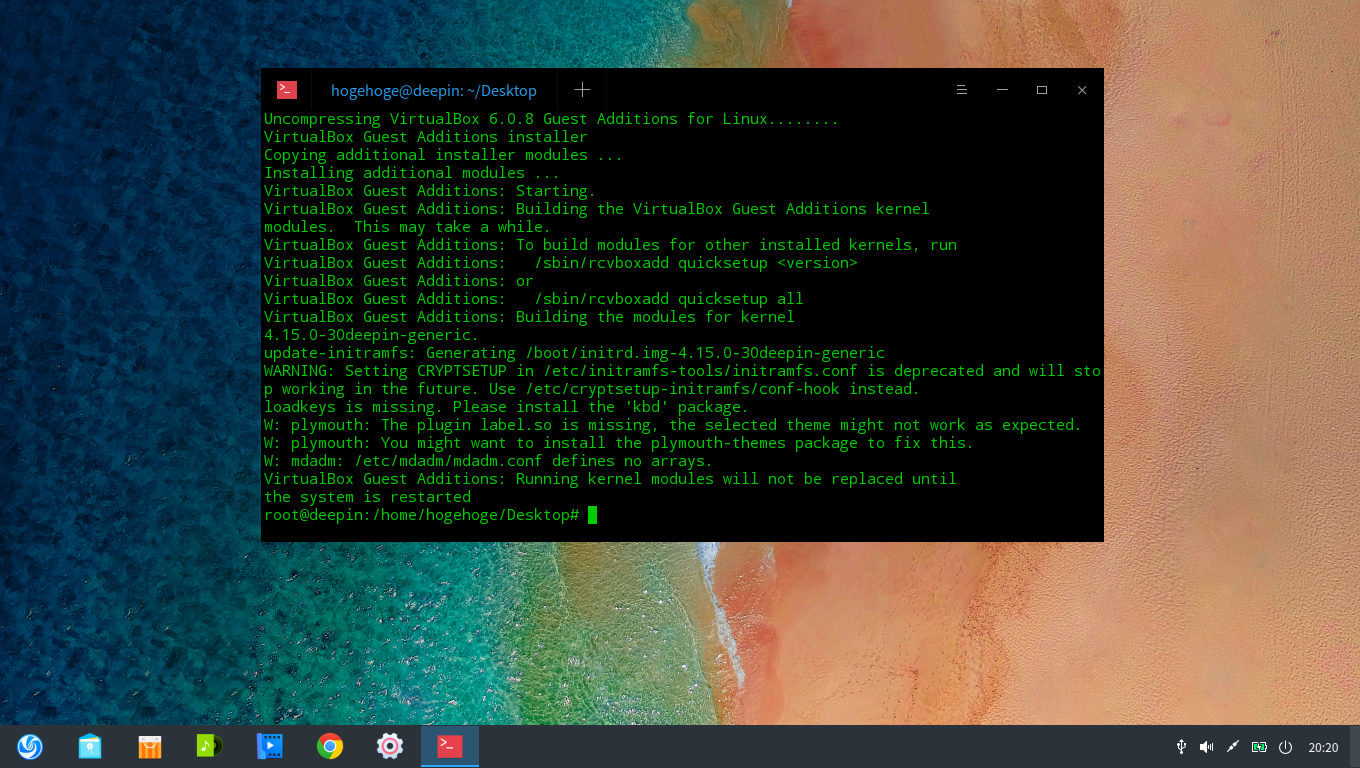Open Google Chrome from the dock
Image resolution: width=1360 pixels, height=768 pixels.
point(330,746)
